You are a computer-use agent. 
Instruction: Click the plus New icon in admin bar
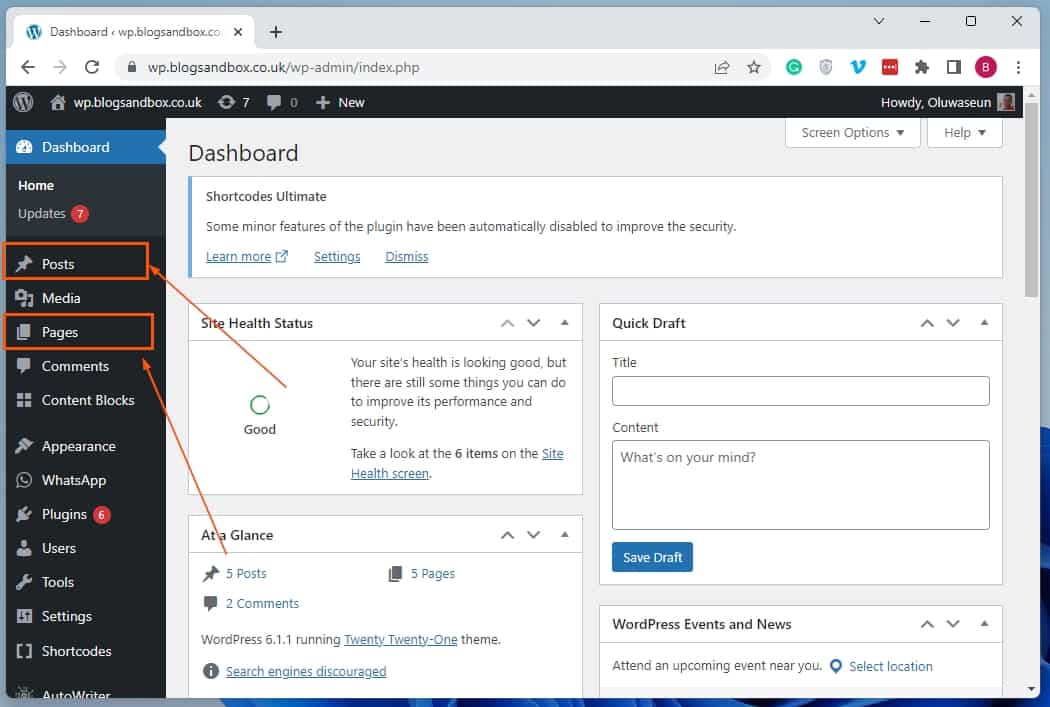click(x=323, y=102)
